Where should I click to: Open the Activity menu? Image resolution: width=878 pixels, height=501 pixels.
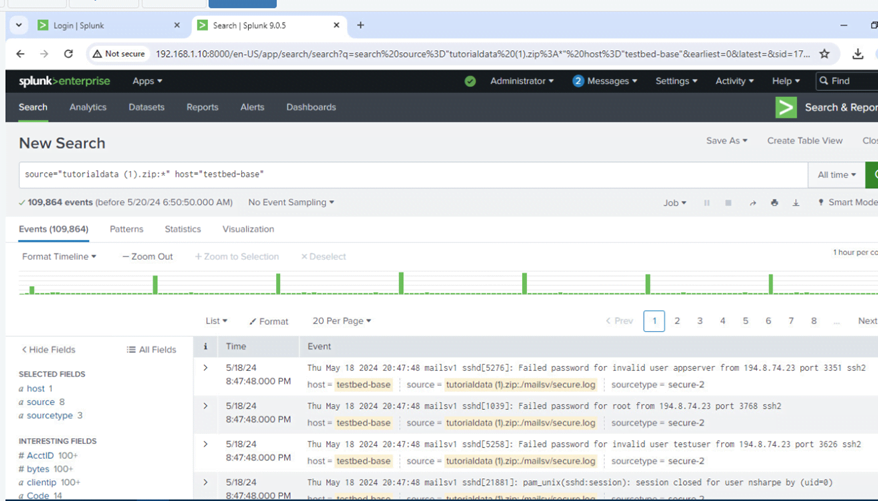coord(735,81)
